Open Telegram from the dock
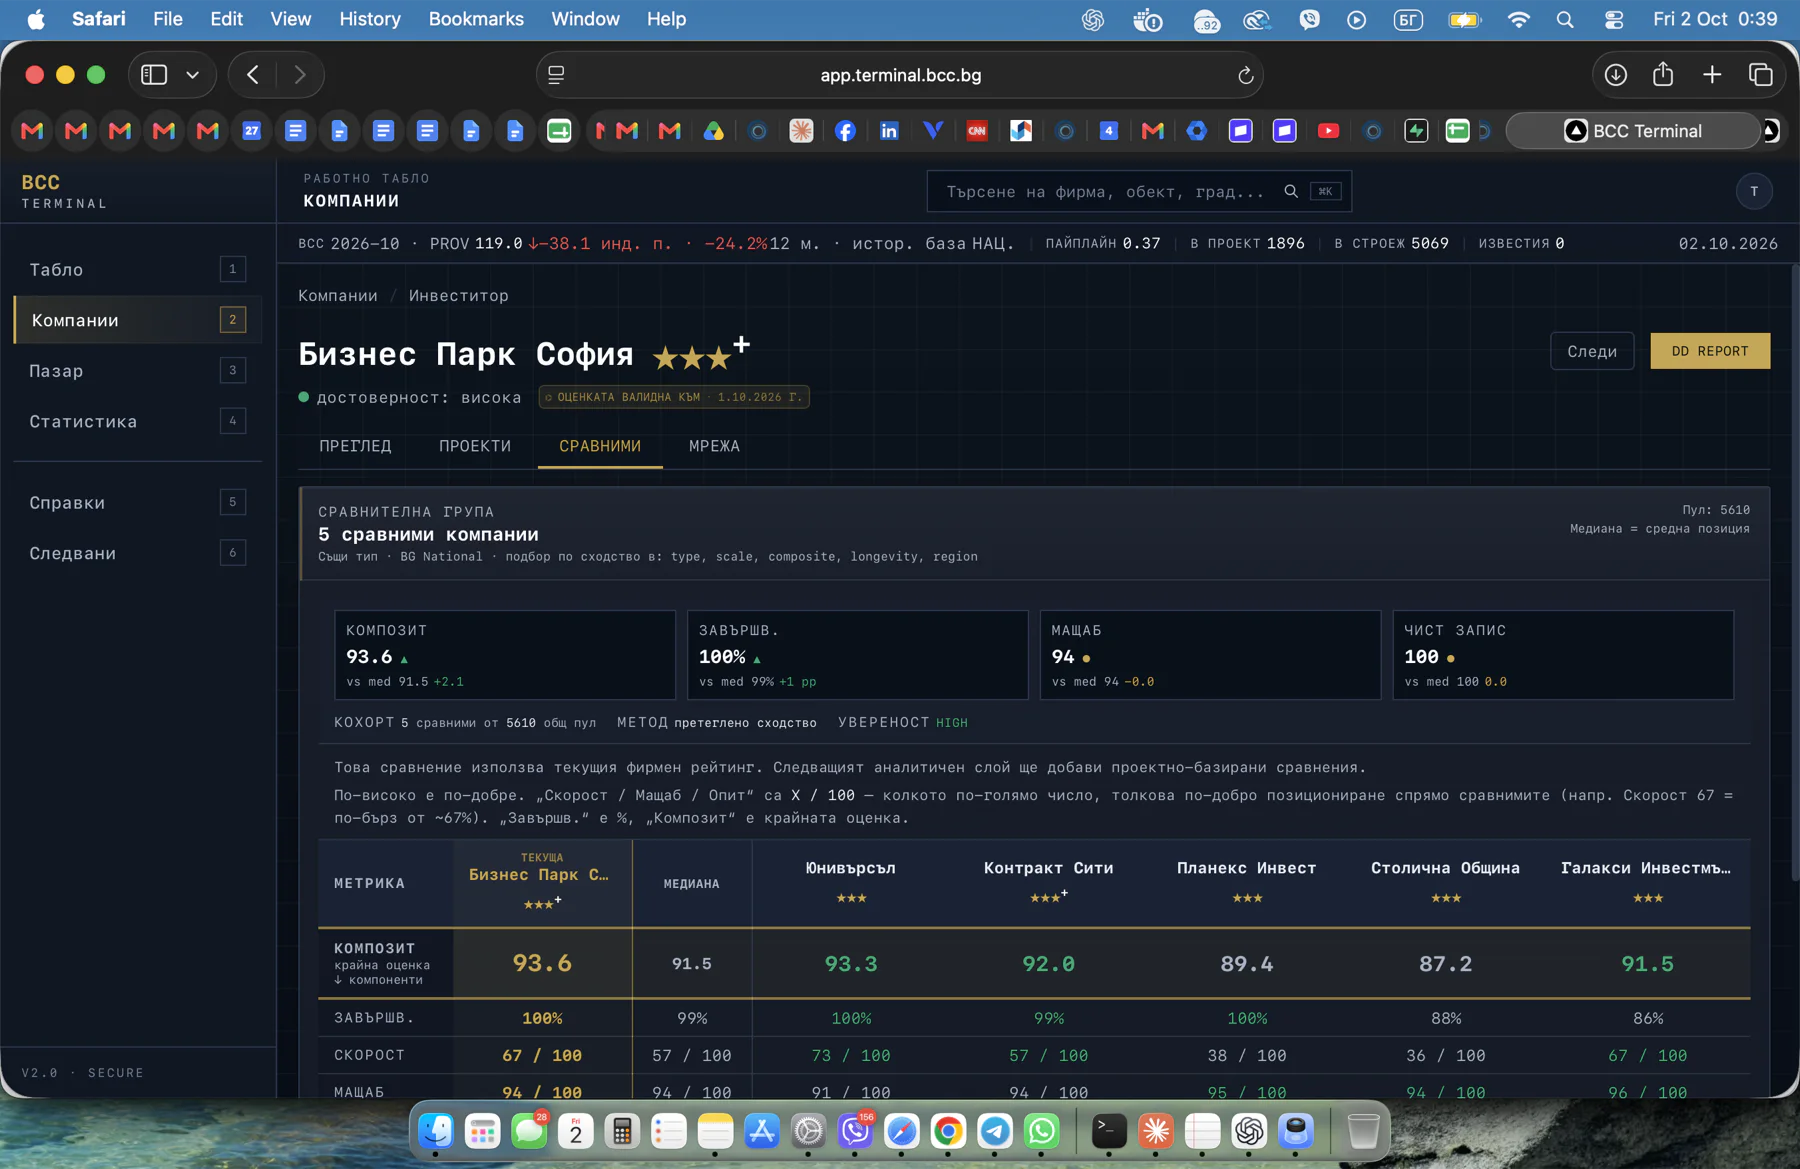 coord(995,1131)
